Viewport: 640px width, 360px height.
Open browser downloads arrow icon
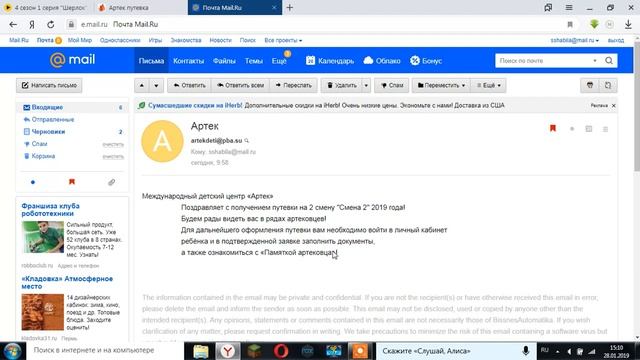tap(628, 24)
